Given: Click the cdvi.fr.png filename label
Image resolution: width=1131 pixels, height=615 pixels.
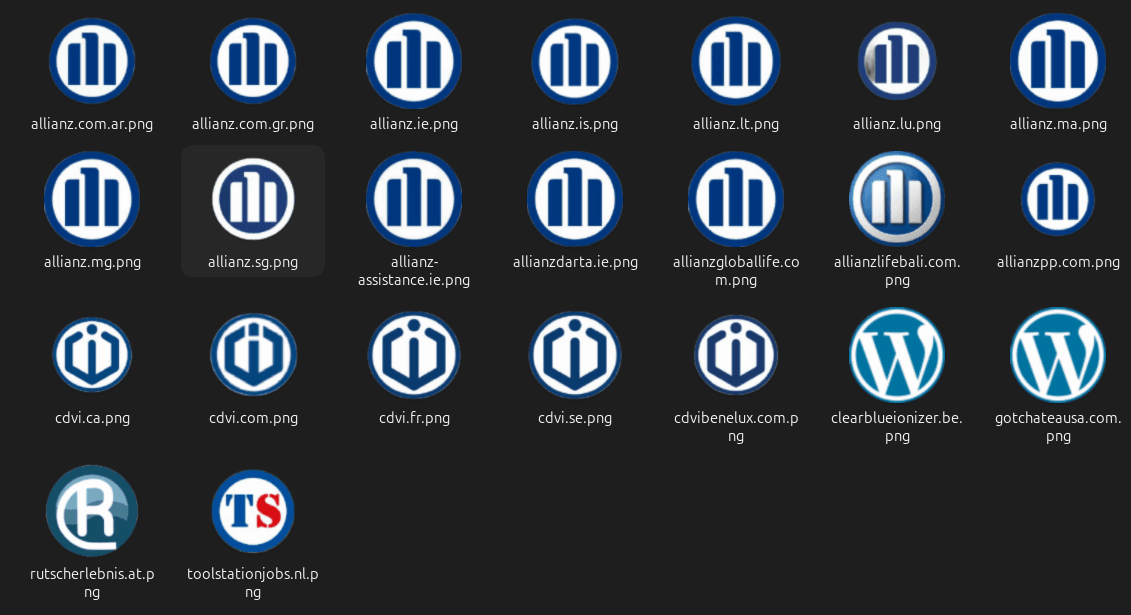Looking at the screenshot, I should coord(414,417).
